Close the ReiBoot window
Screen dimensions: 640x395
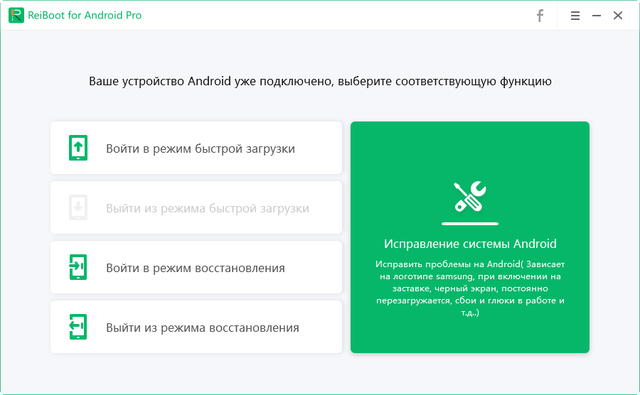pyautogui.click(x=618, y=16)
